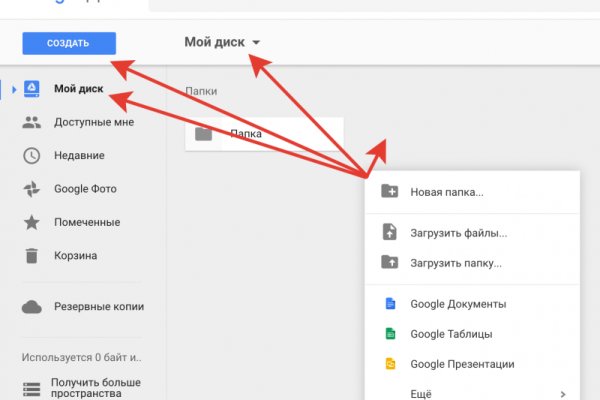Image resolution: width=600 pixels, height=400 pixels.
Task: Click the Резервные копии cloud icon
Action: [x=32, y=306]
